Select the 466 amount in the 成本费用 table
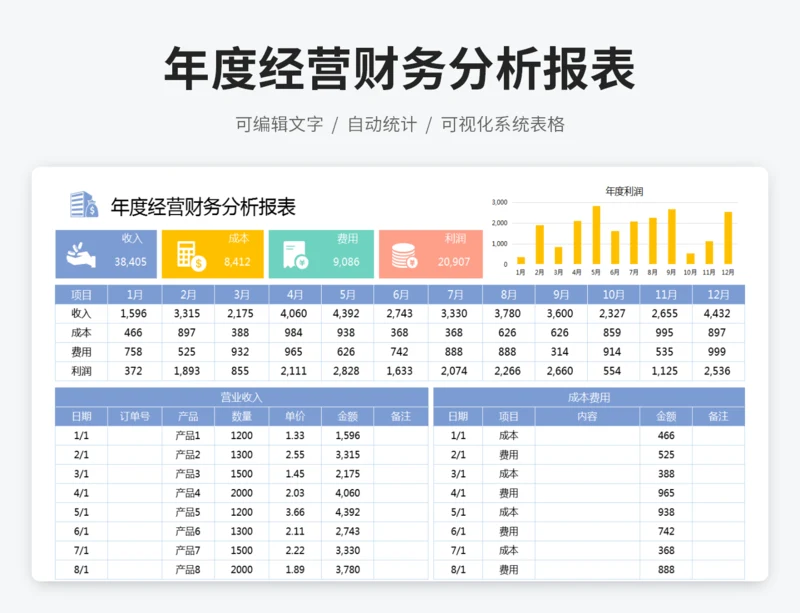Viewport: 800px width, 613px height. tap(666, 435)
